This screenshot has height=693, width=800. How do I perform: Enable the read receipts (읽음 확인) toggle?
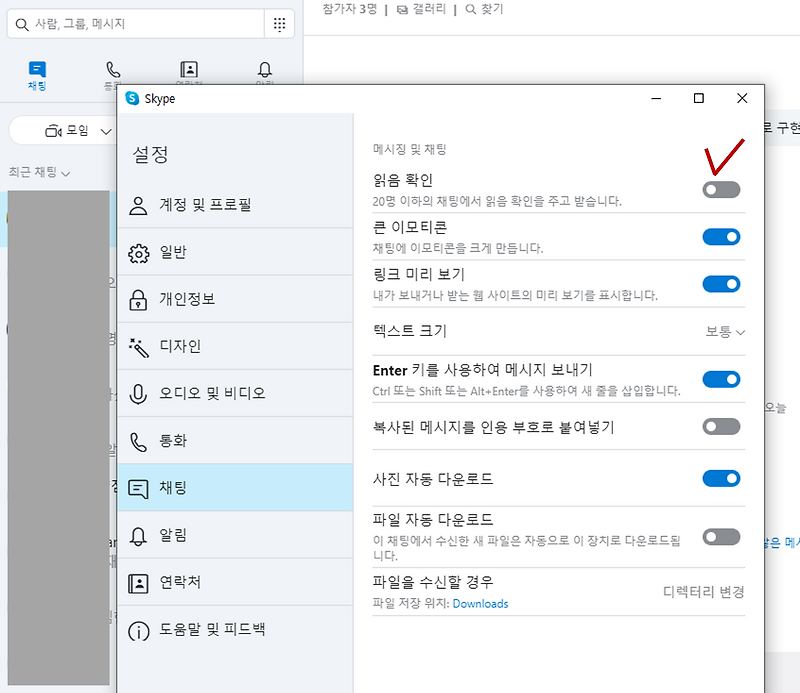click(x=721, y=190)
